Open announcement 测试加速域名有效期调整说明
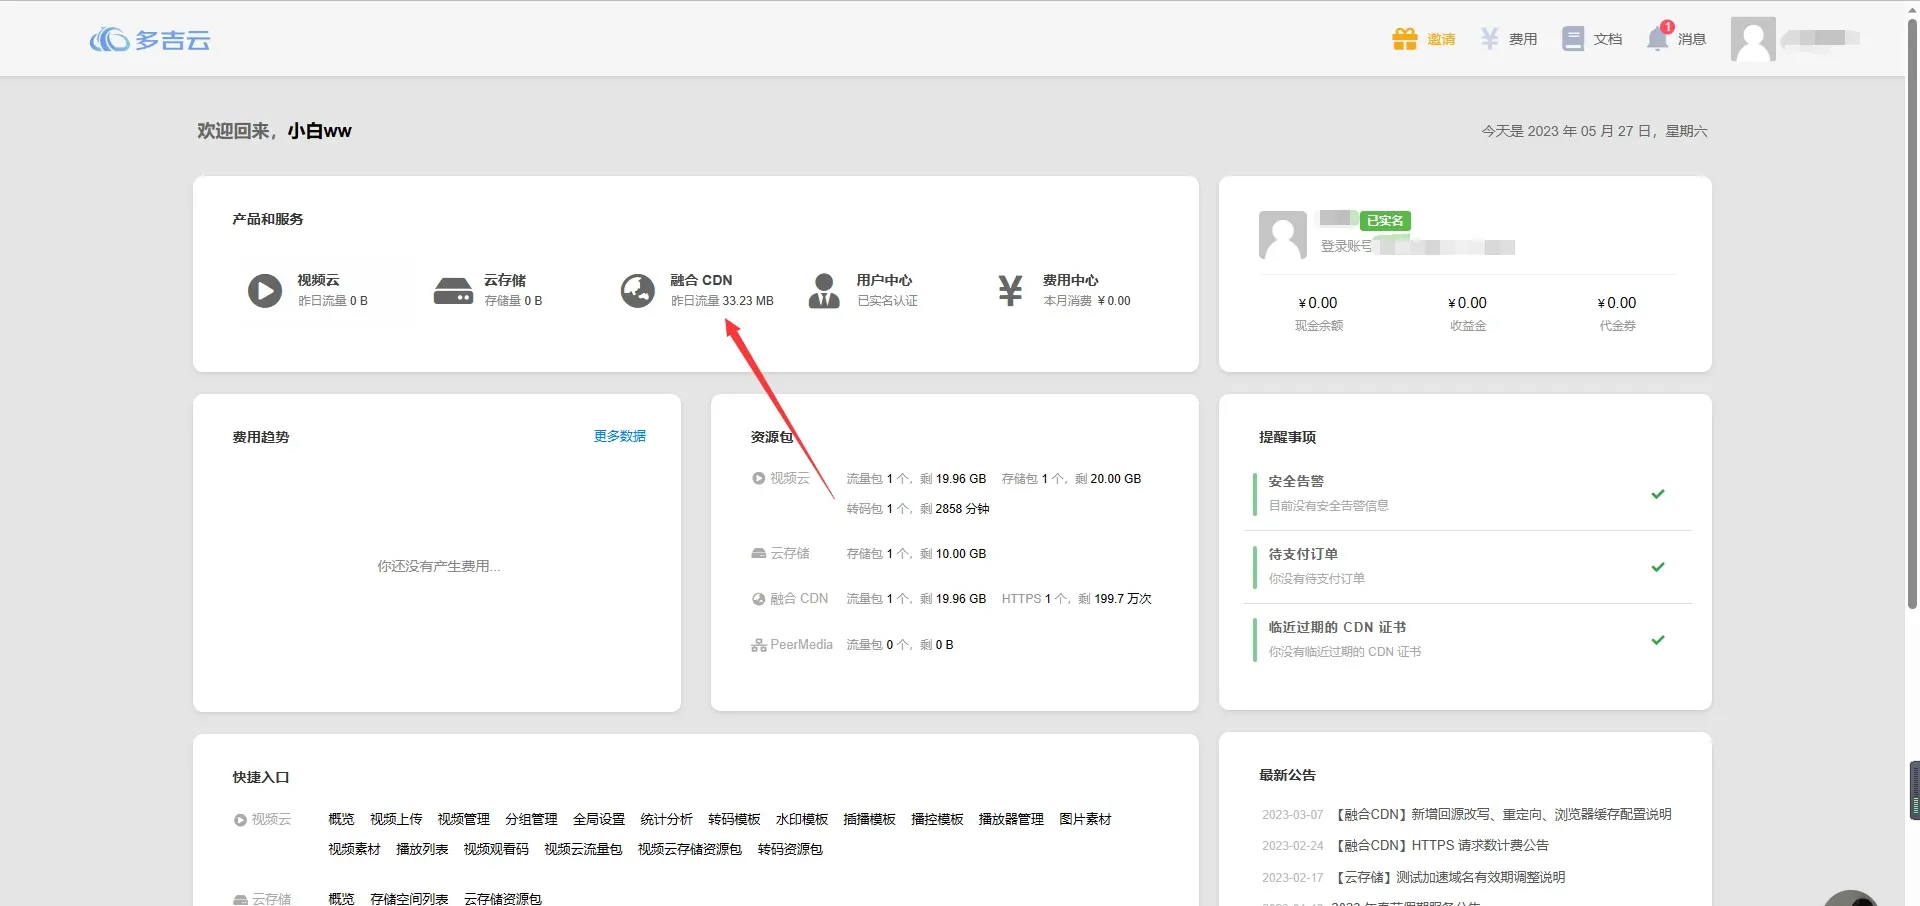This screenshot has width=1920, height=906. [1450, 877]
